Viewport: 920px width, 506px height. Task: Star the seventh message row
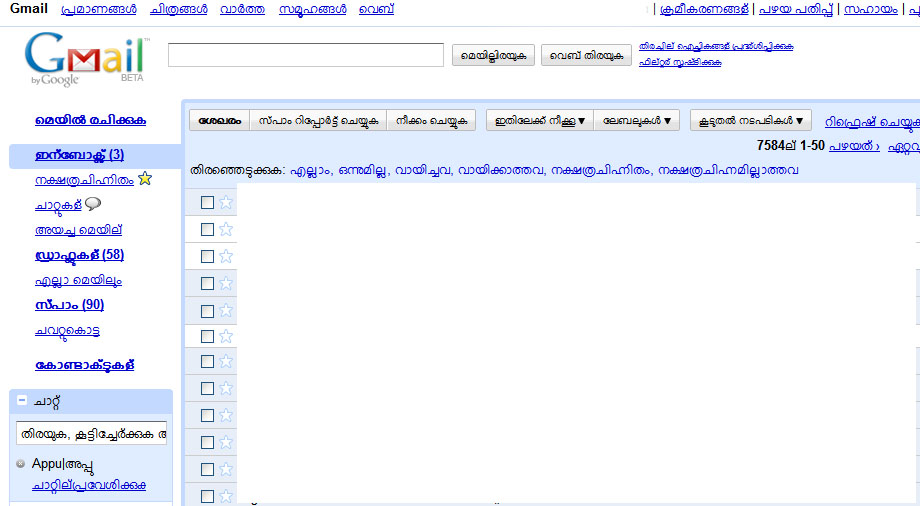point(226,362)
